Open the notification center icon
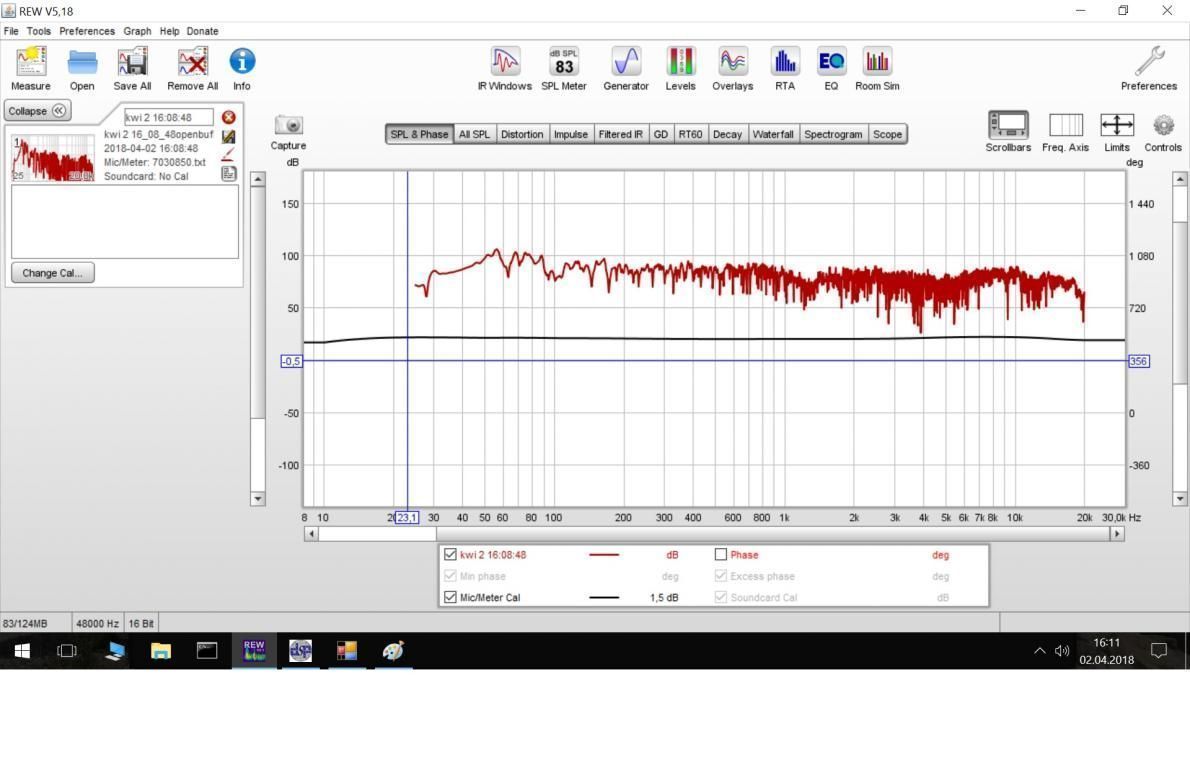The height and width of the screenshot is (768, 1190). [x=1159, y=651]
